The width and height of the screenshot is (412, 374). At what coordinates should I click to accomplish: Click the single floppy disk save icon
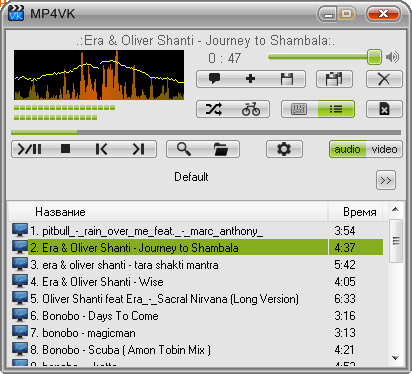[x=287, y=79]
